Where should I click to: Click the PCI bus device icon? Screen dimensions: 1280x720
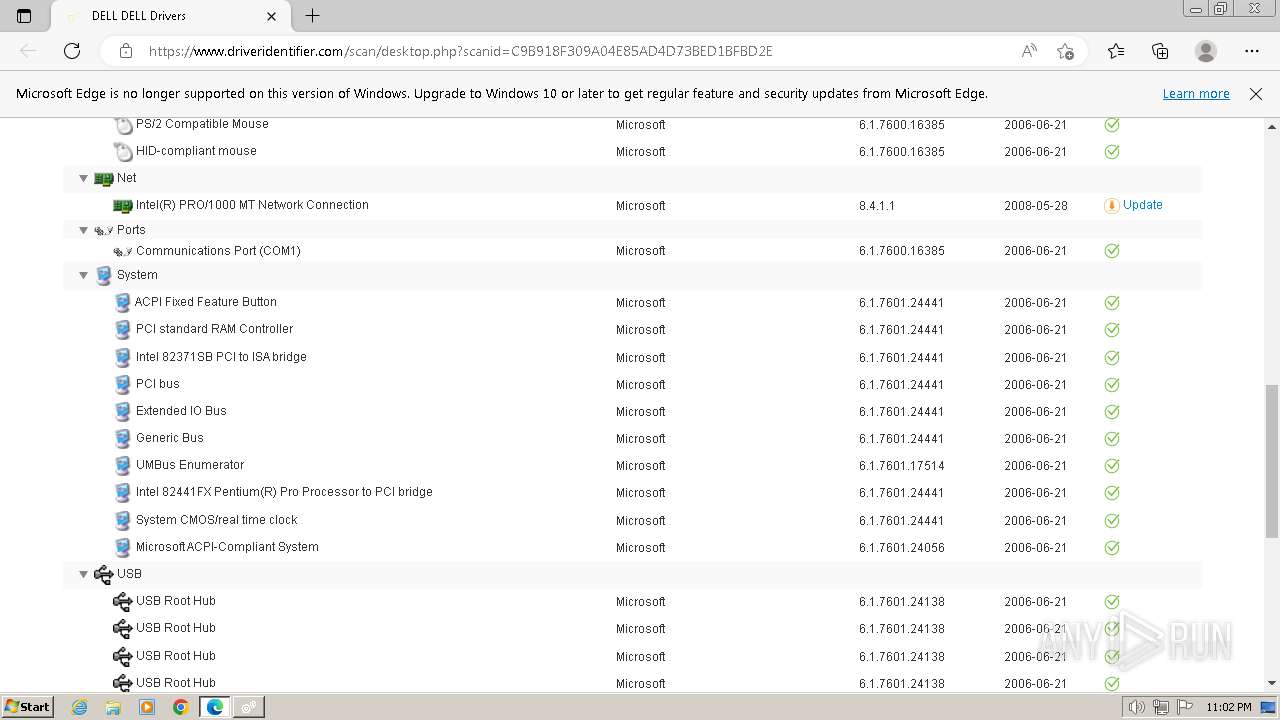click(123, 384)
